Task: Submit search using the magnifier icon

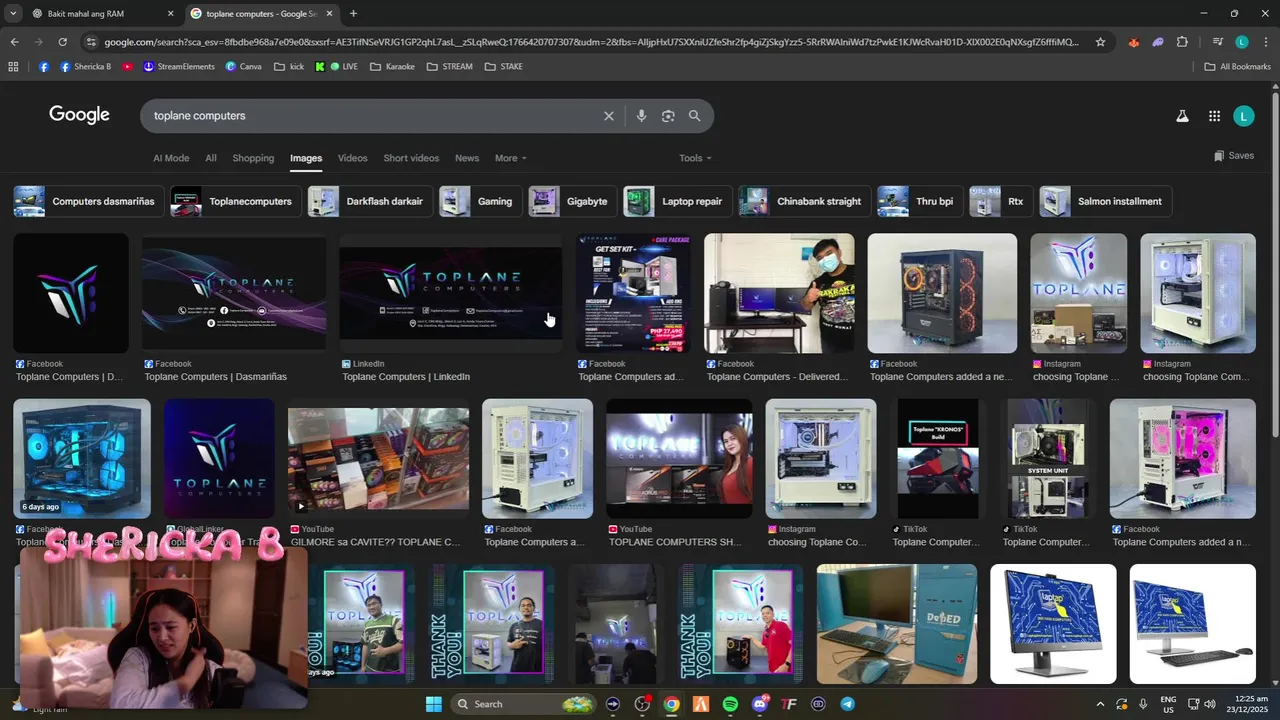Action: [x=694, y=116]
